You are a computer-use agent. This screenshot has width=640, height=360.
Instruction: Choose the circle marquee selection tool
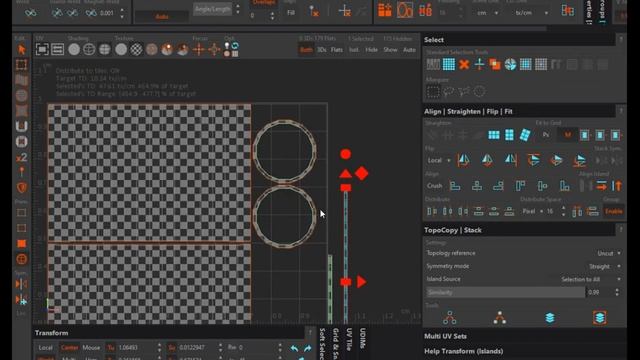click(x=479, y=91)
